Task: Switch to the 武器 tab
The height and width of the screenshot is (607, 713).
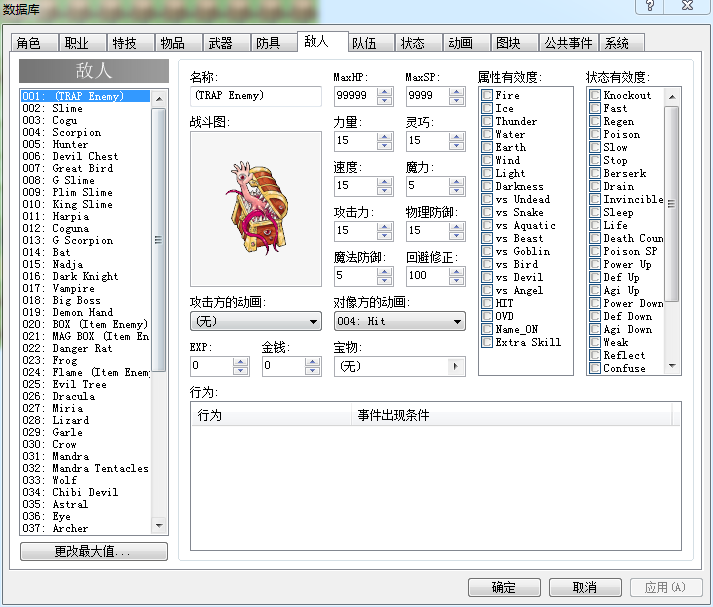Action: 226,43
